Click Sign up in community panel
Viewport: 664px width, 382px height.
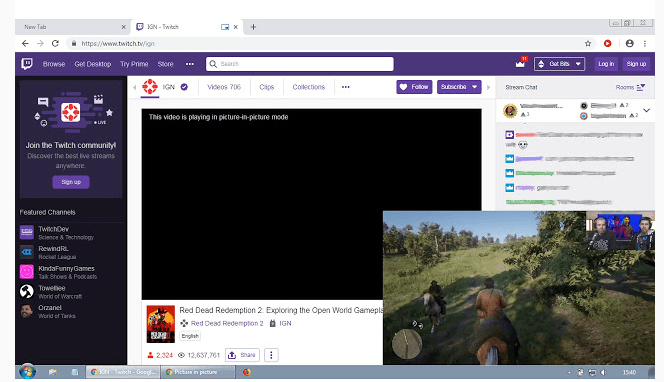click(71, 182)
